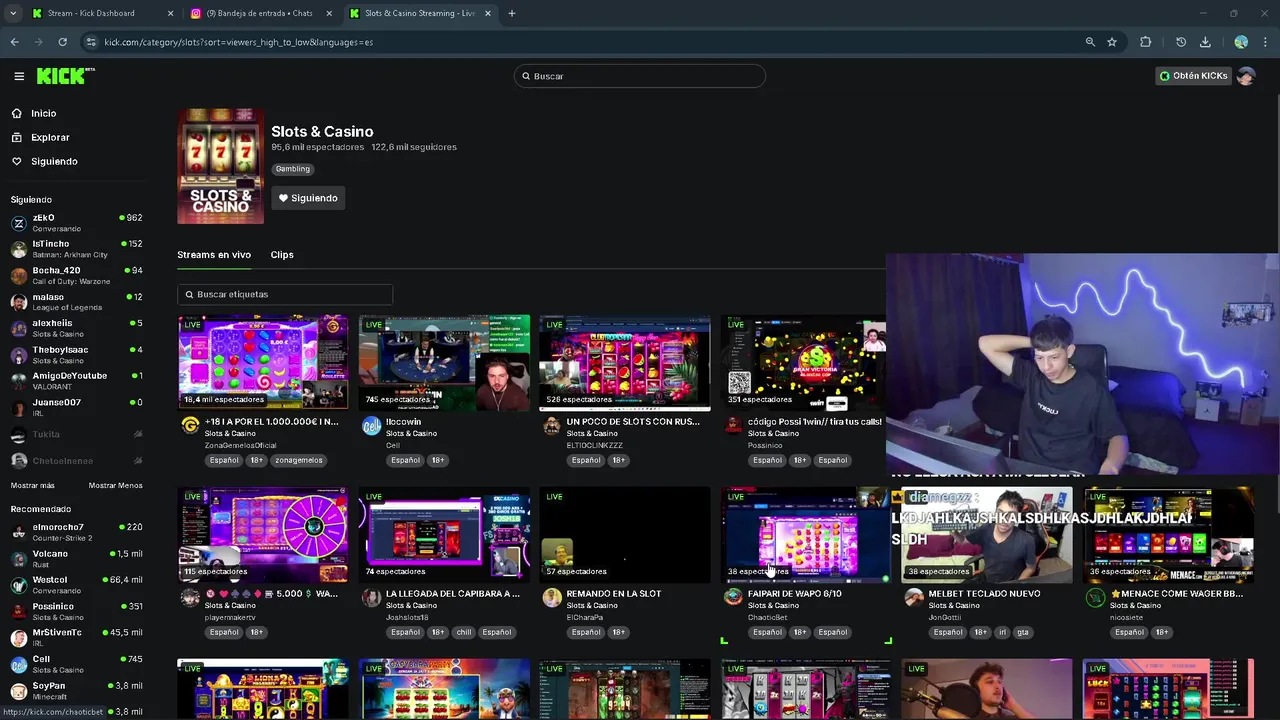This screenshot has width=1280, height=720.
Task: Open Juanse007 channel in sidebar
Action: pos(76,407)
